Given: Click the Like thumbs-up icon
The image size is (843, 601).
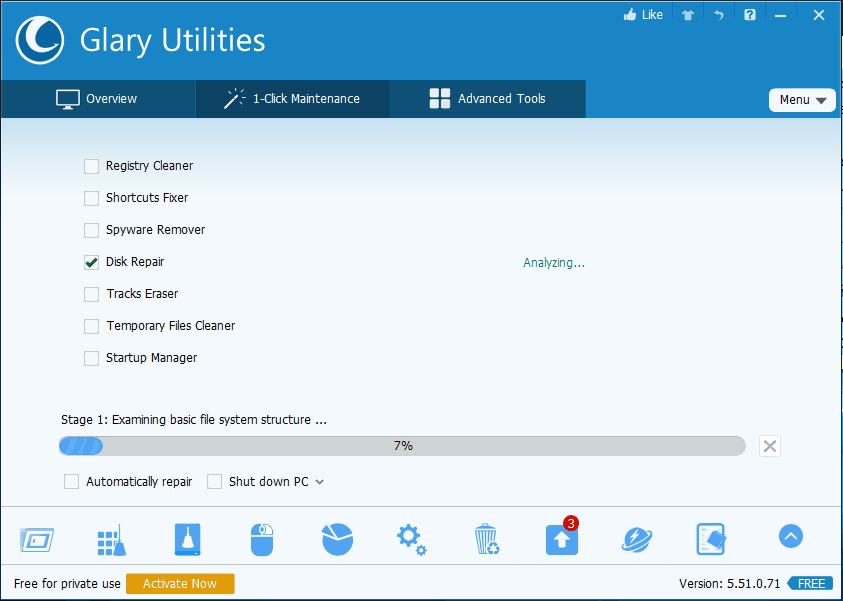Looking at the screenshot, I should [x=630, y=15].
